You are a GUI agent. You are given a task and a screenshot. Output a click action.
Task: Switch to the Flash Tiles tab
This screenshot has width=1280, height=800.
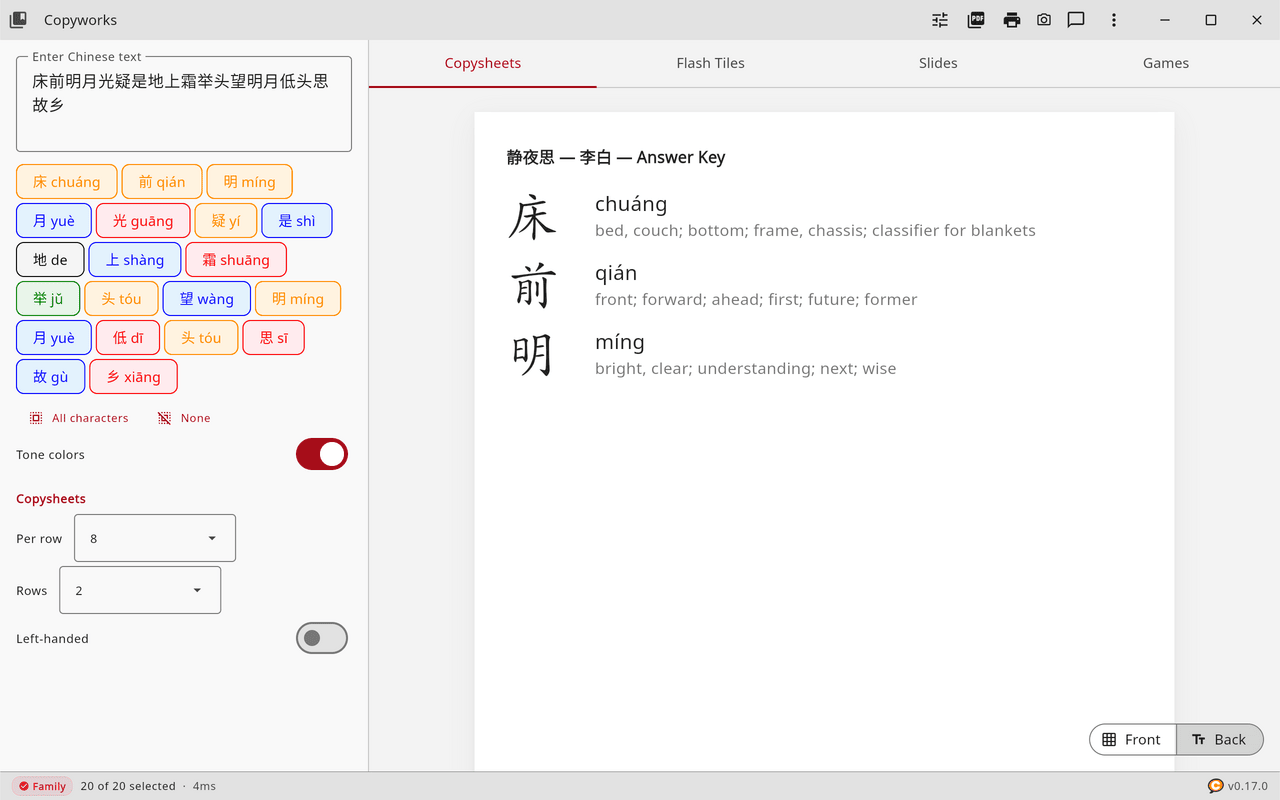pyautogui.click(x=710, y=63)
